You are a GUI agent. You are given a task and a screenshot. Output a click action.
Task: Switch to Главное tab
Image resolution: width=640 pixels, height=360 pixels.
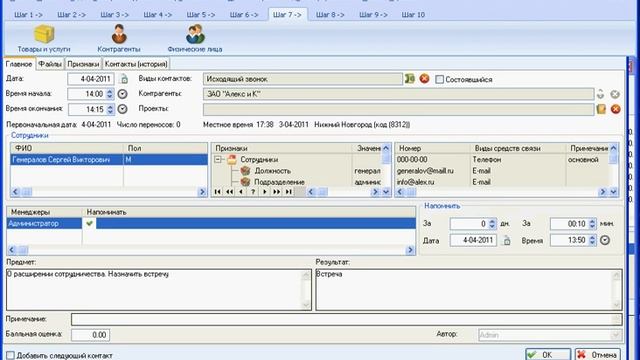tap(19, 64)
